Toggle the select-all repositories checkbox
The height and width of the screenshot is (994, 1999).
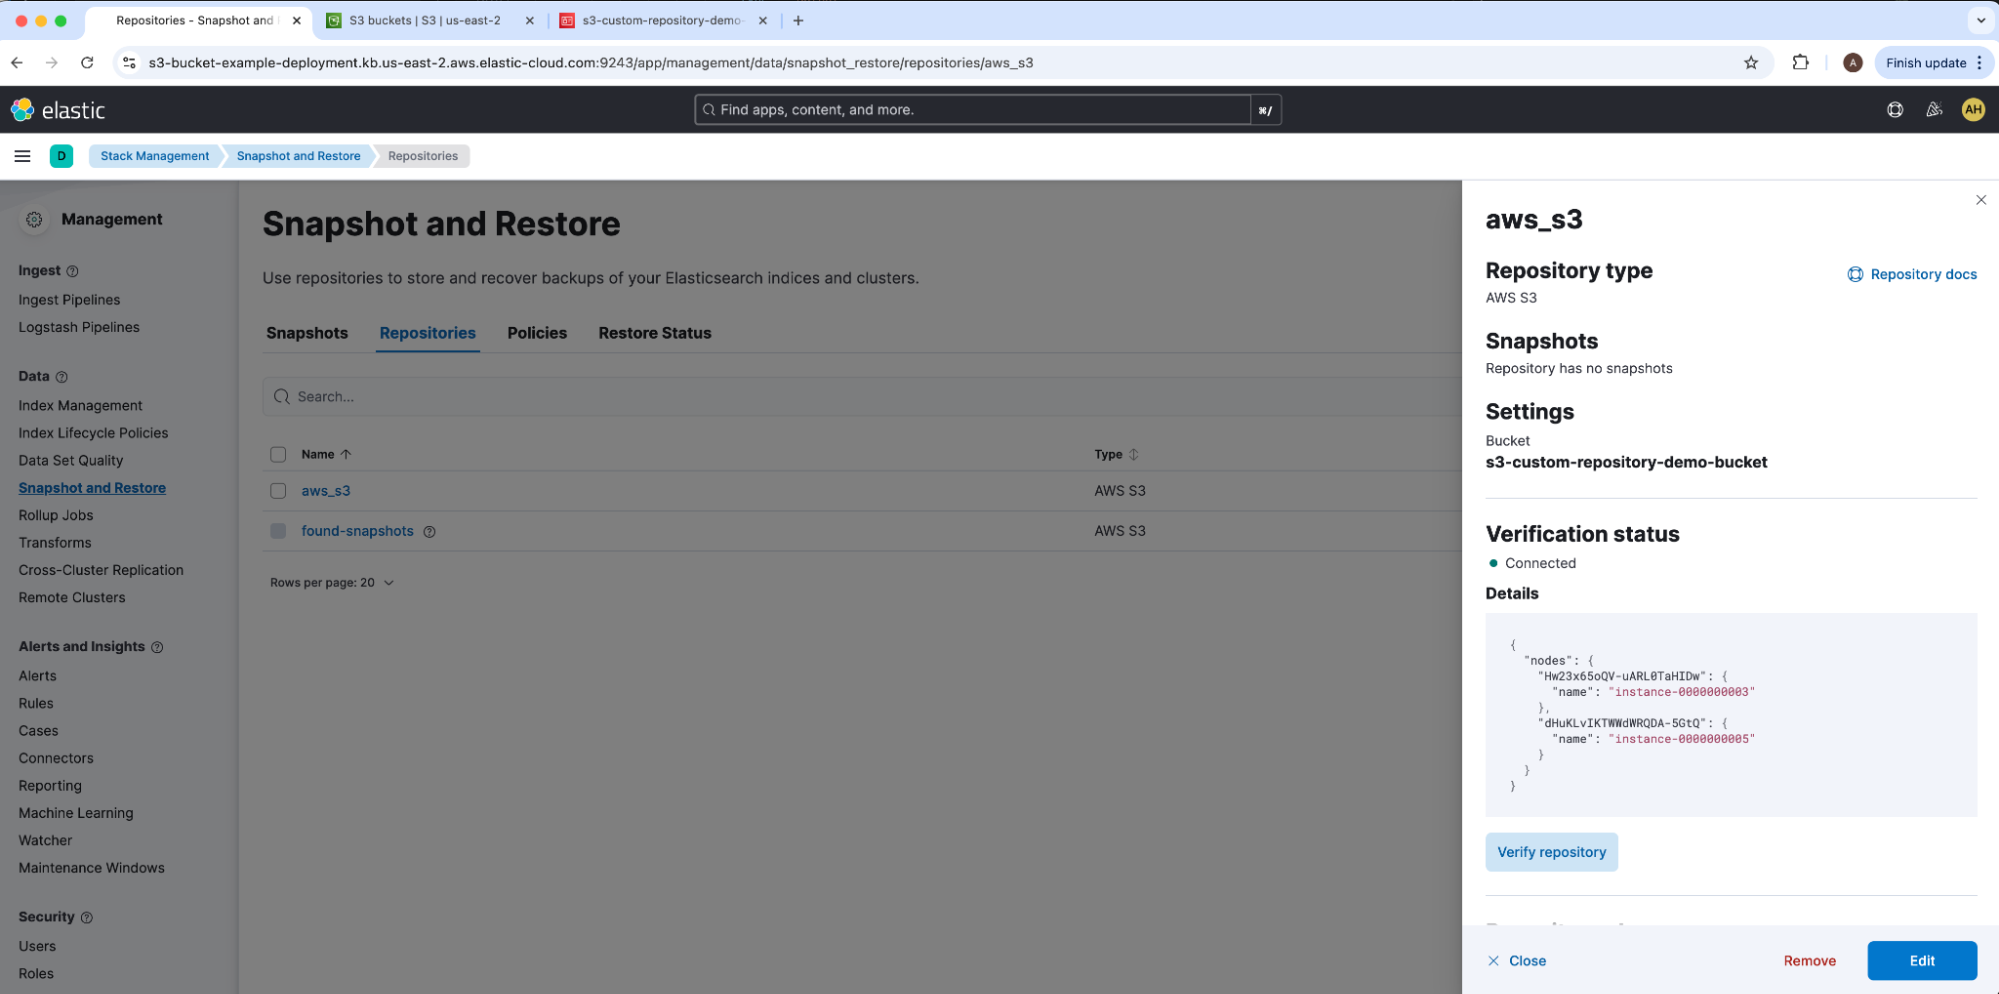pyautogui.click(x=278, y=455)
